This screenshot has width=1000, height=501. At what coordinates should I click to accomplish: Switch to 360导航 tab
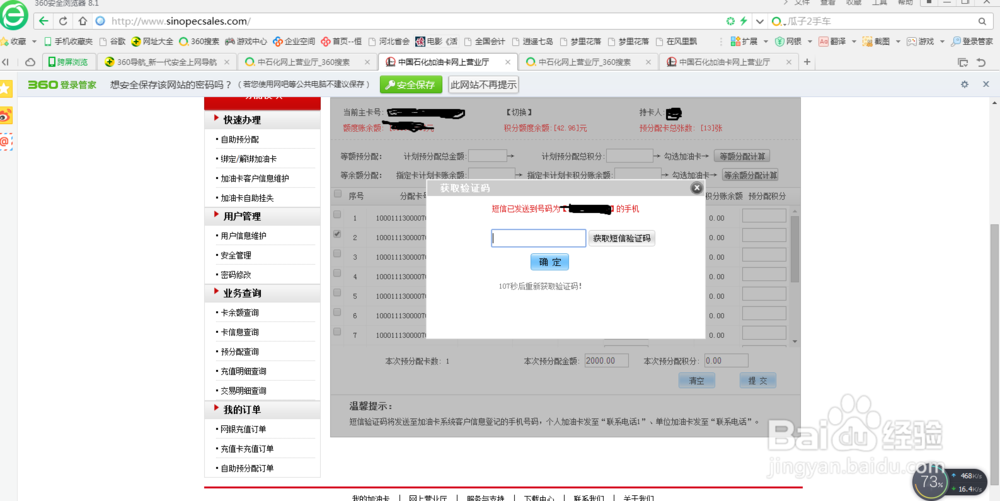[166, 62]
